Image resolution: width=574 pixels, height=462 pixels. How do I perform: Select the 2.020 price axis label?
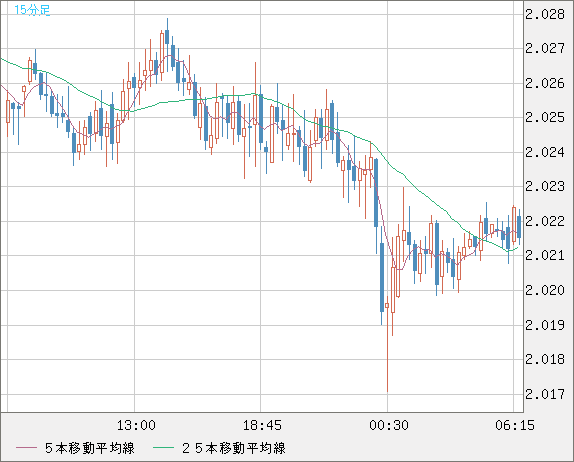545,290
